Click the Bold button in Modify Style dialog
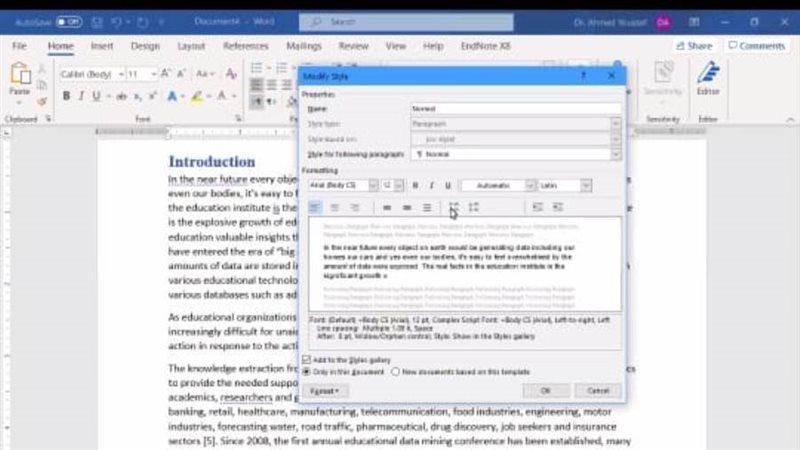The height and width of the screenshot is (450, 800). [x=416, y=186]
